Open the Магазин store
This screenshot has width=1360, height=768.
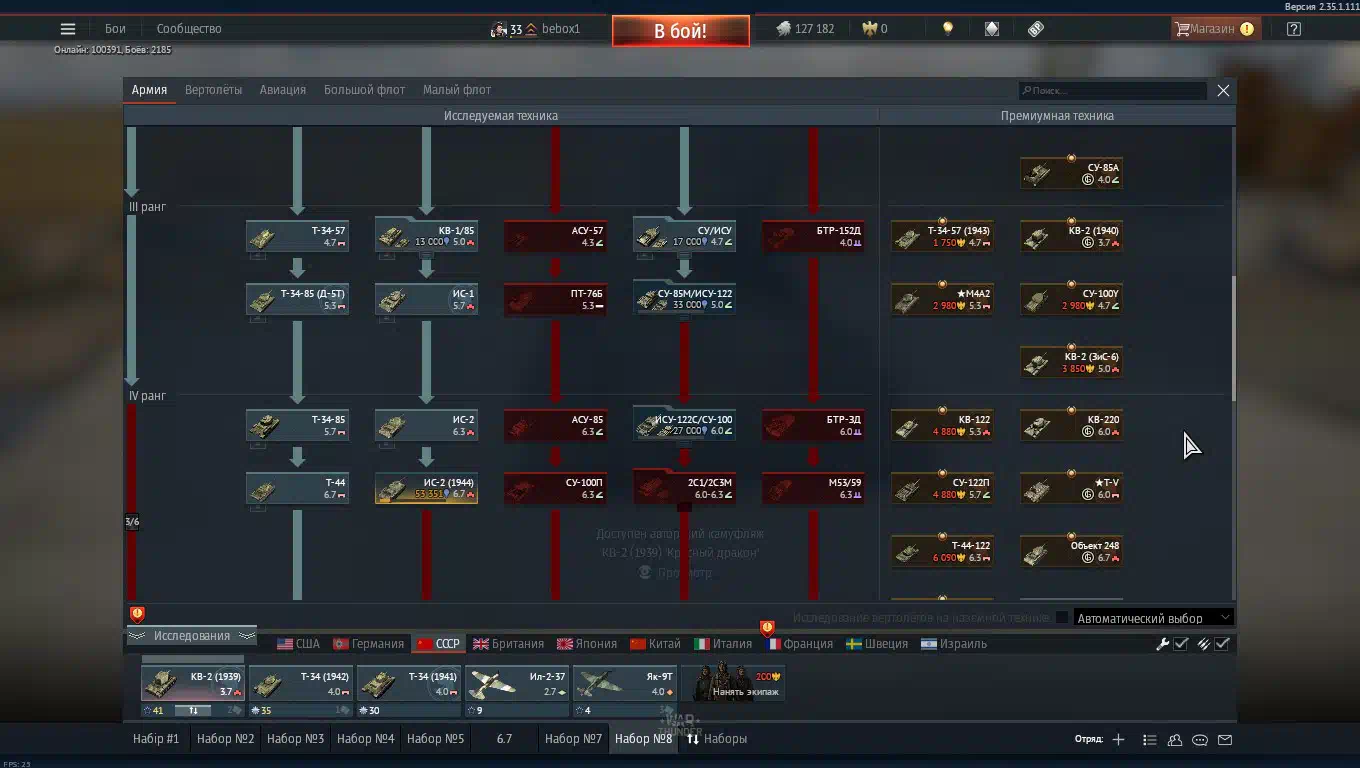click(x=1214, y=29)
